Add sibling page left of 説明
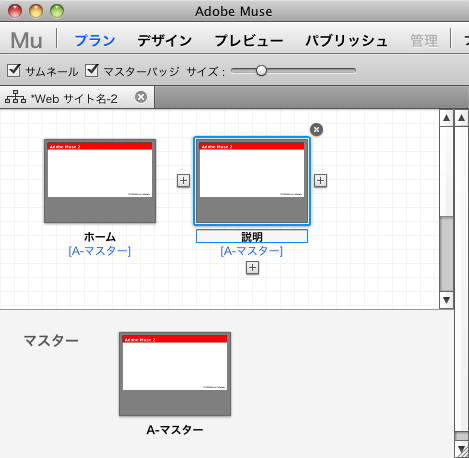 [x=183, y=180]
